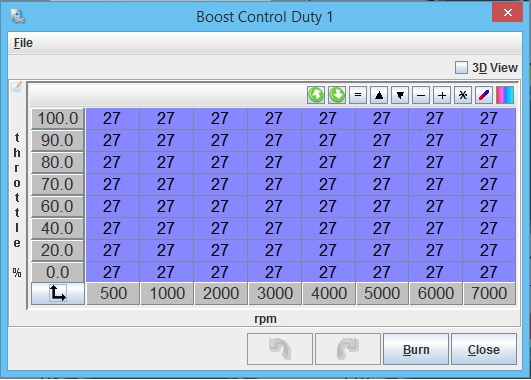
Task: Click the equals set-value toolbar icon
Action: click(358, 95)
